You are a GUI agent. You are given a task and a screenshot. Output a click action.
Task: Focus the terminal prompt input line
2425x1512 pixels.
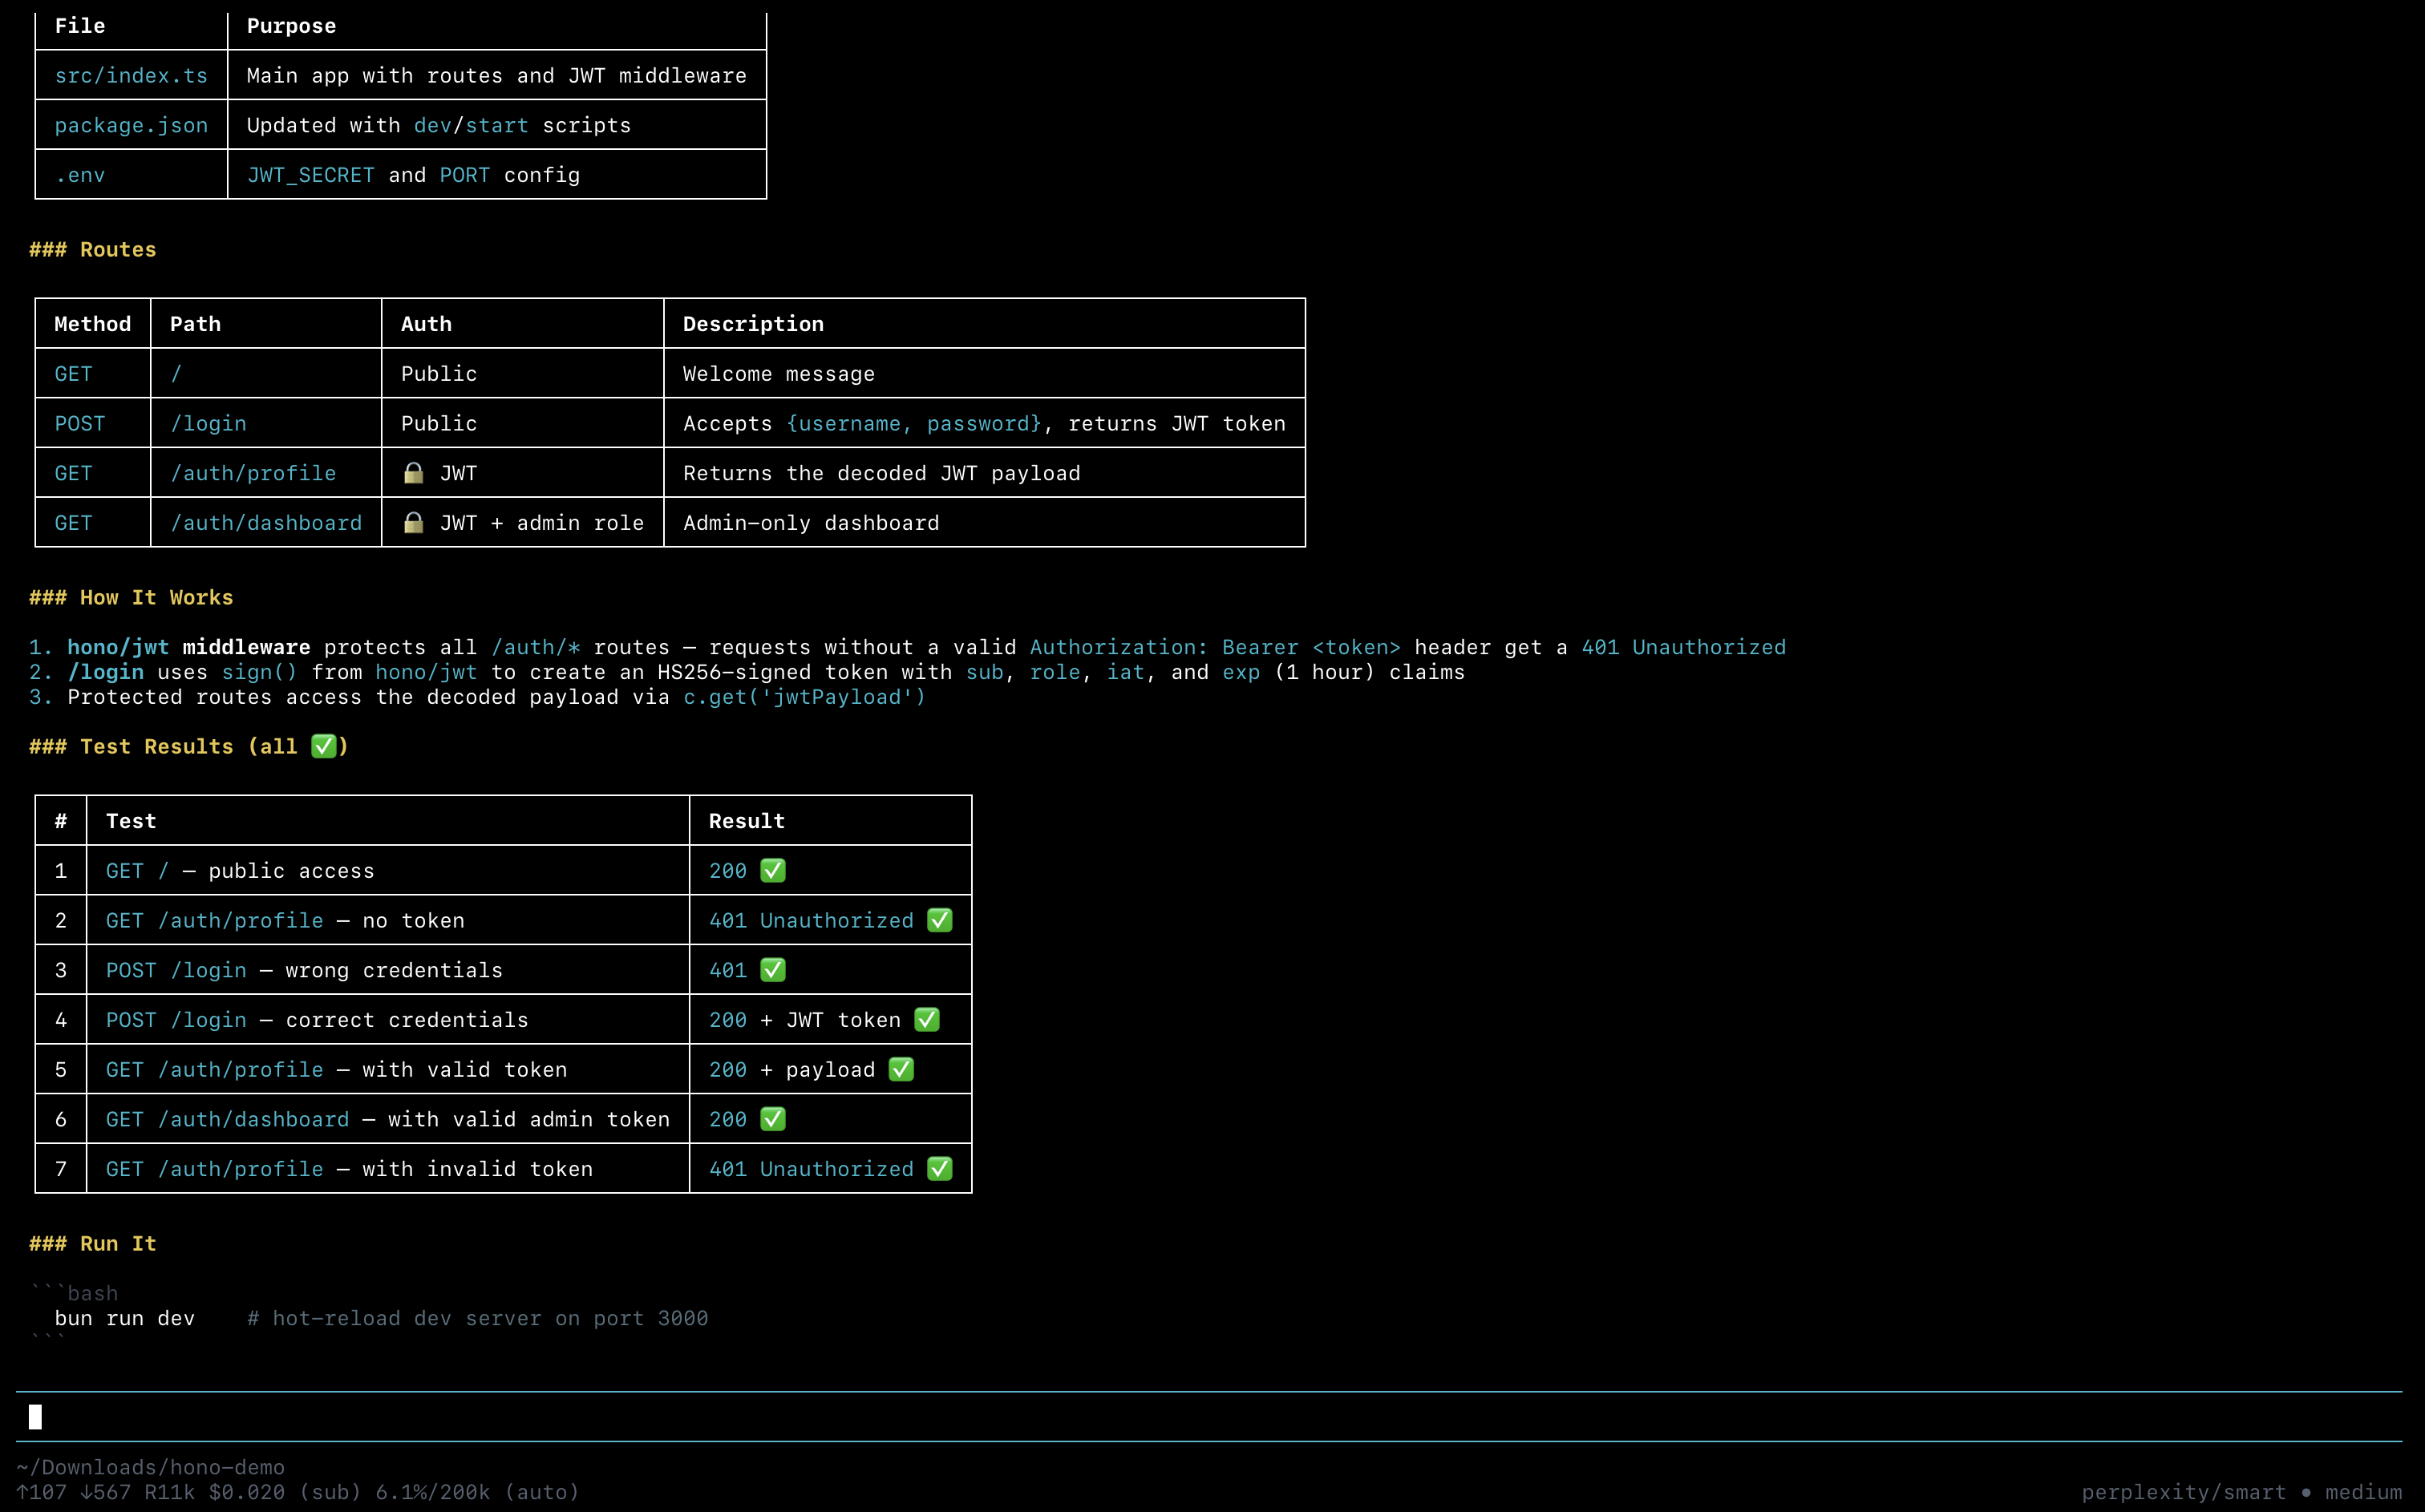(1200, 1416)
